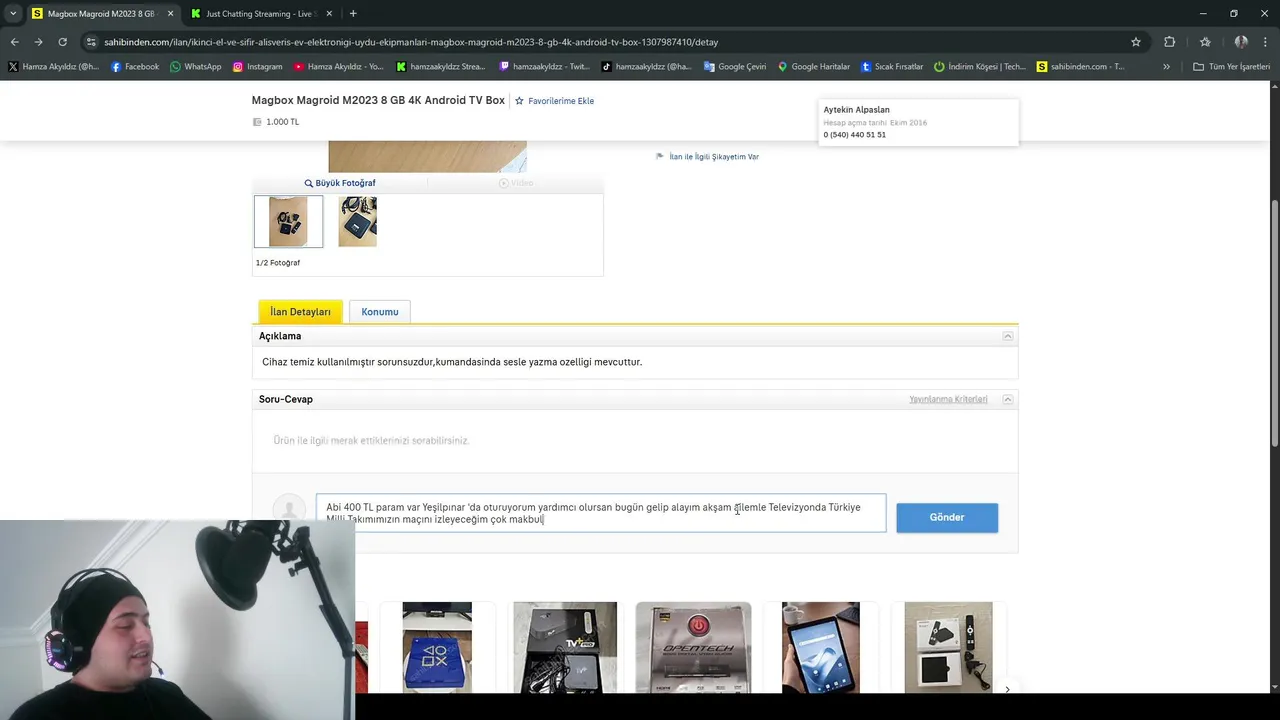Open the Google Çeviri bookmark
The image size is (1280, 720).
[735, 67]
